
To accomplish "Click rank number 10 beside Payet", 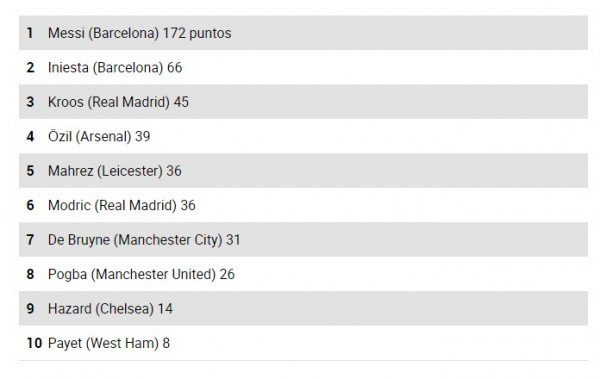I will pos(34,343).
